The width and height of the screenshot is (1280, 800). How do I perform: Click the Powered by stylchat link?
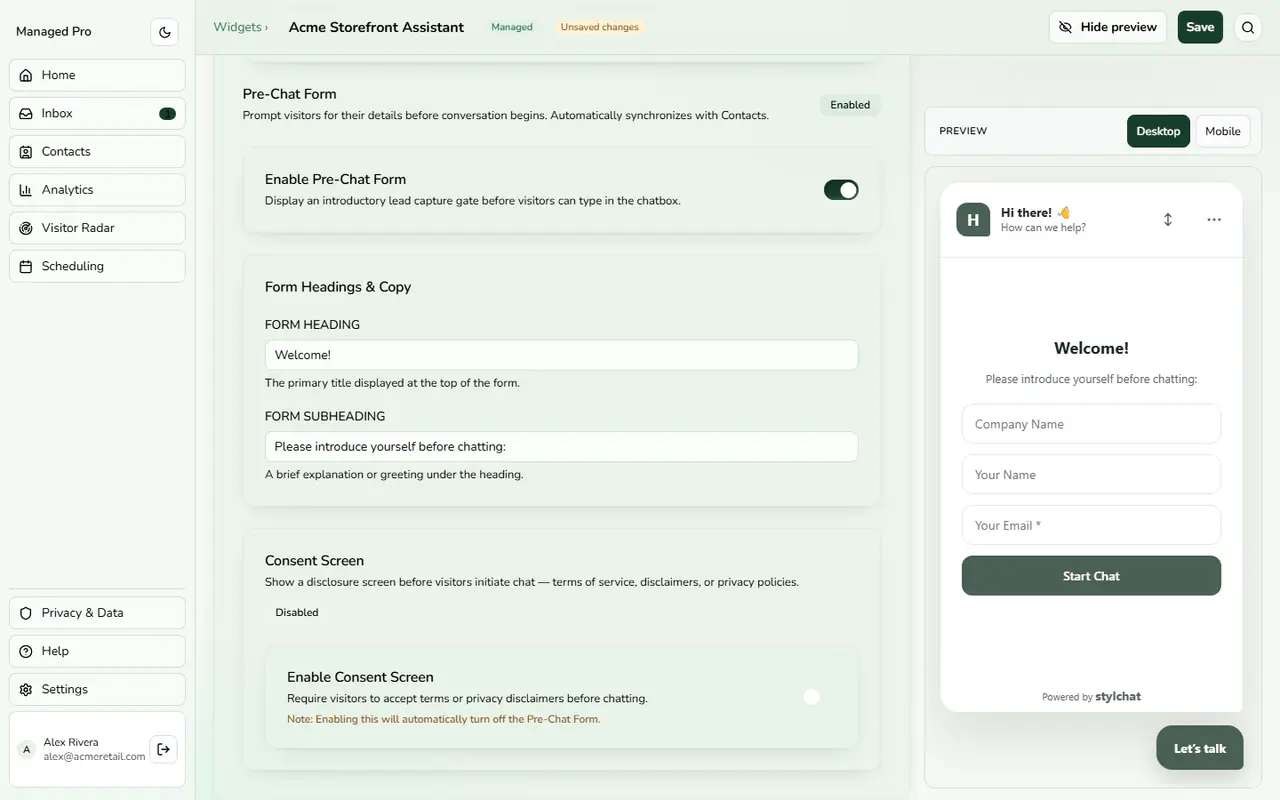pyautogui.click(x=1091, y=697)
